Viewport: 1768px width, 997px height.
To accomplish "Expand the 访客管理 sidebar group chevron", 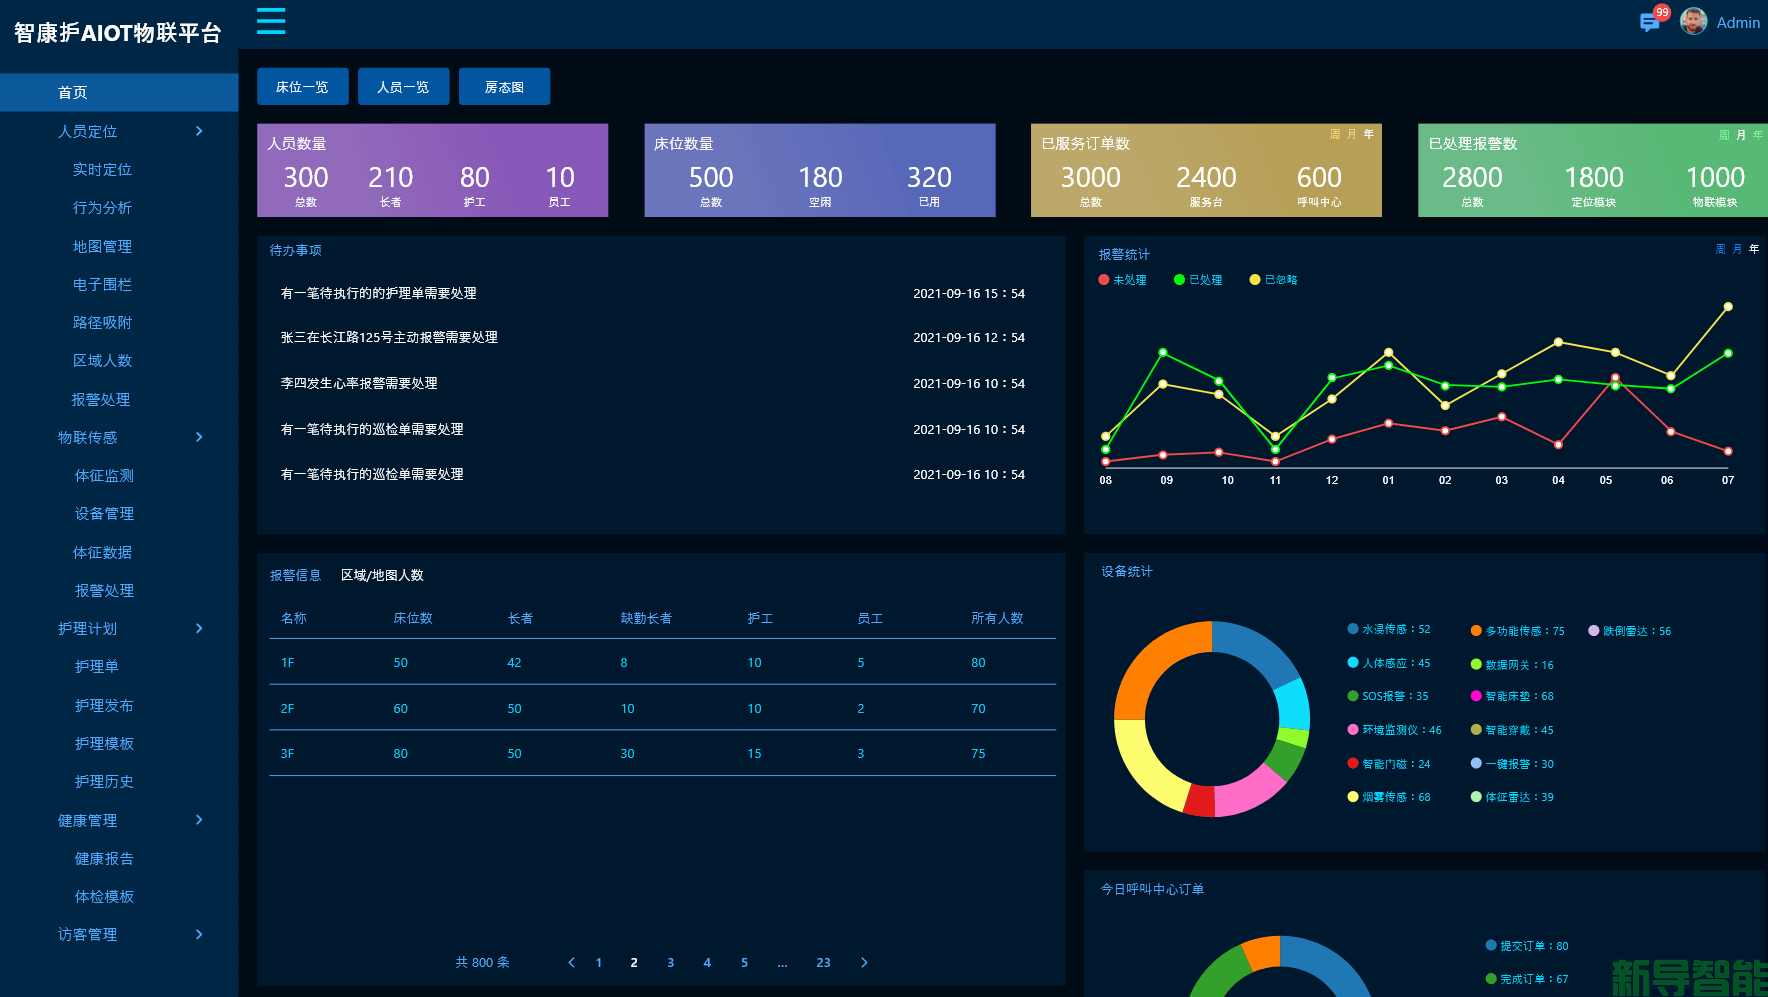I will [x=199, y=934].
